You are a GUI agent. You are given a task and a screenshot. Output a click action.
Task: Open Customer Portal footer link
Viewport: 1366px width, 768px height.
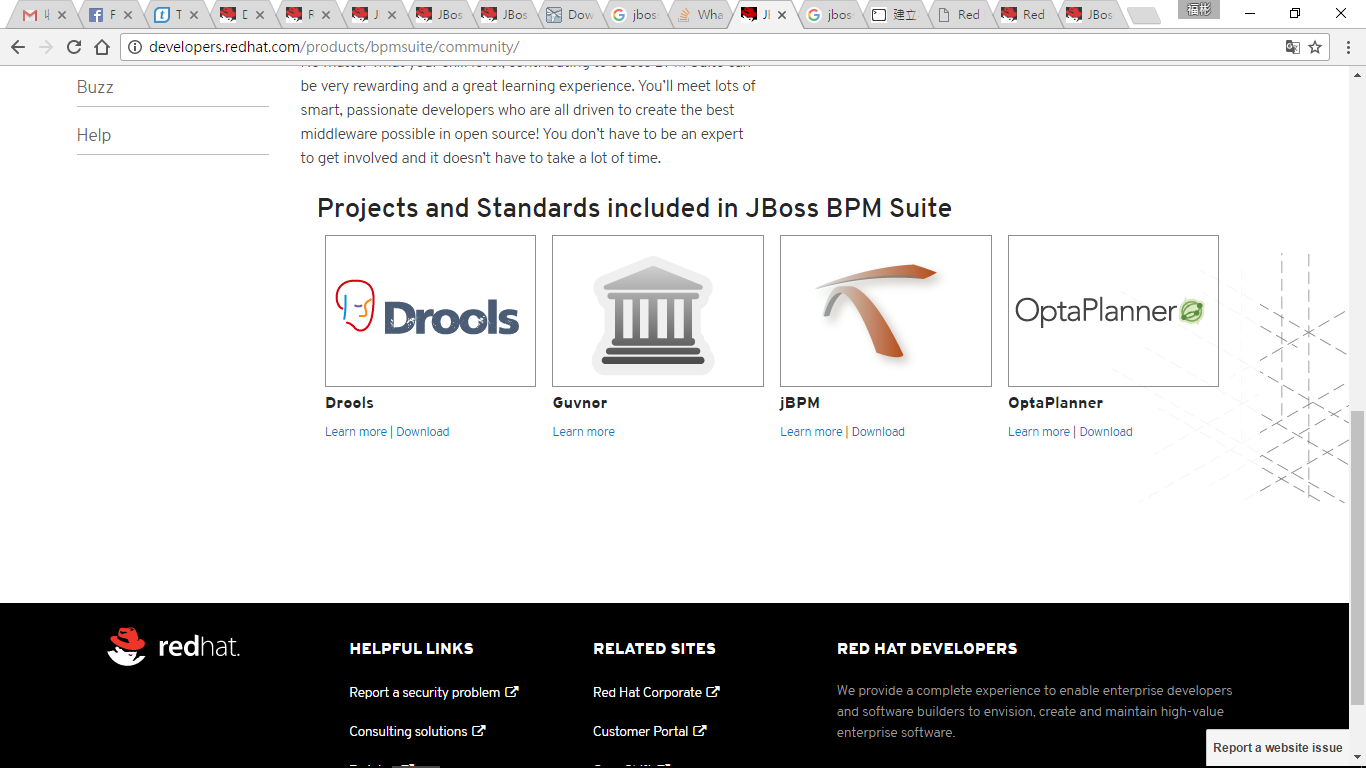coord(641,731)
